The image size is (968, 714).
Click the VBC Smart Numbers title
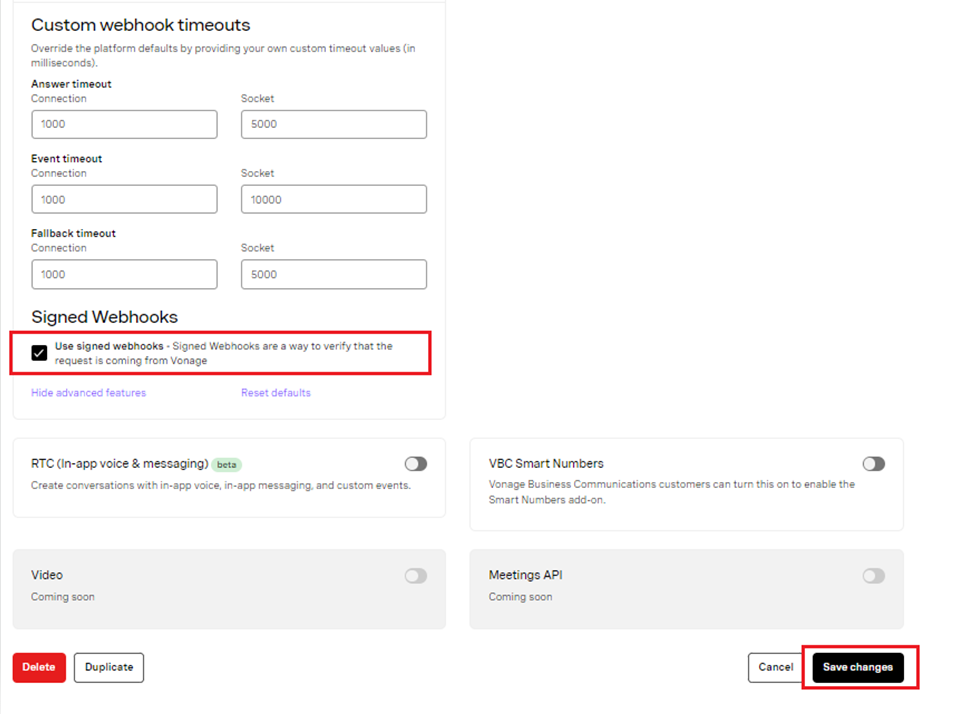point(546,463)
